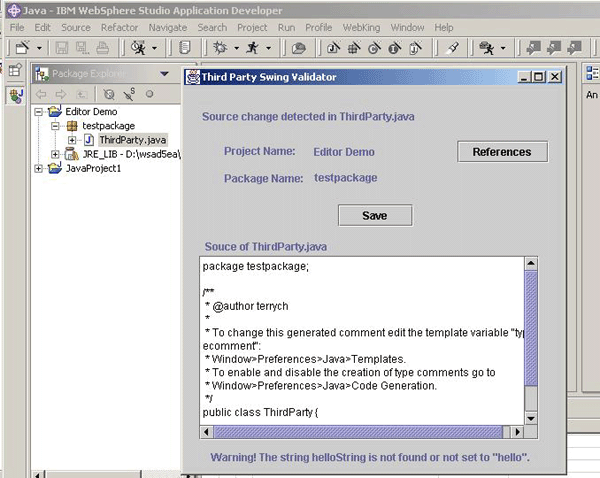Click the New wizard toolbar icon
This screenshot has width=600, height=478.
click(22, 48)
